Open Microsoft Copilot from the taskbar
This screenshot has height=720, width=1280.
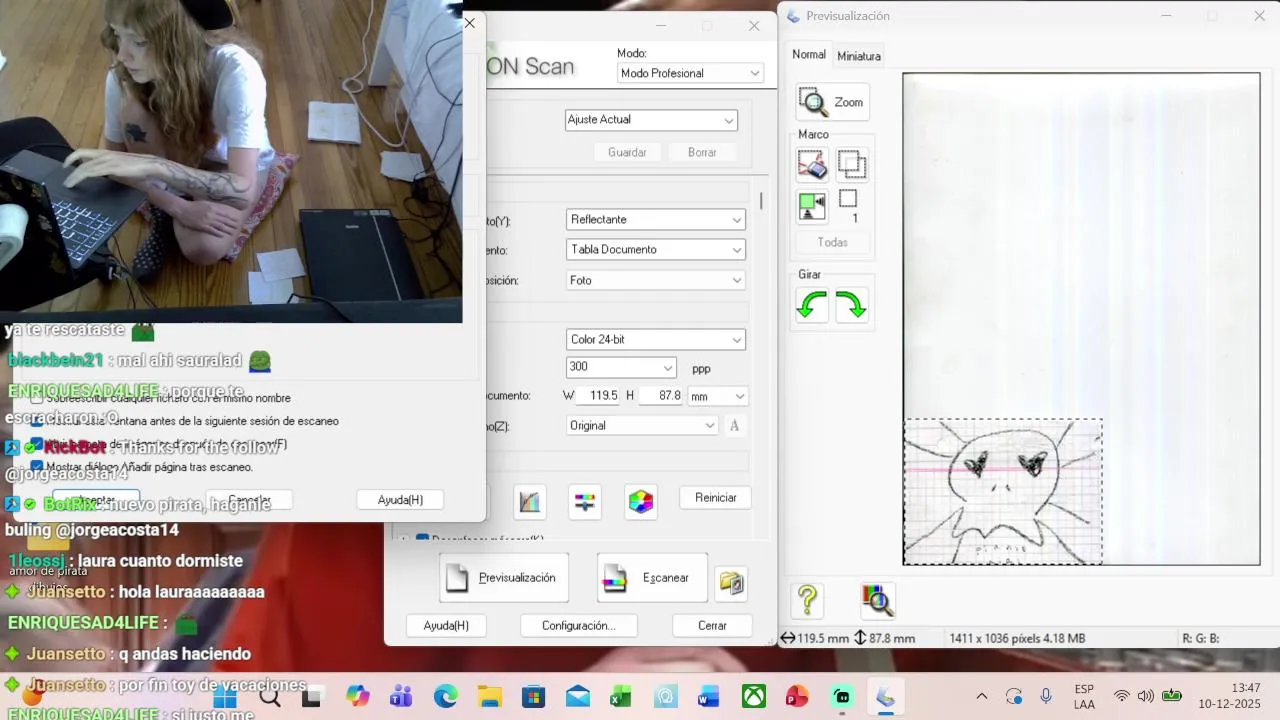(x=357, y=696)
